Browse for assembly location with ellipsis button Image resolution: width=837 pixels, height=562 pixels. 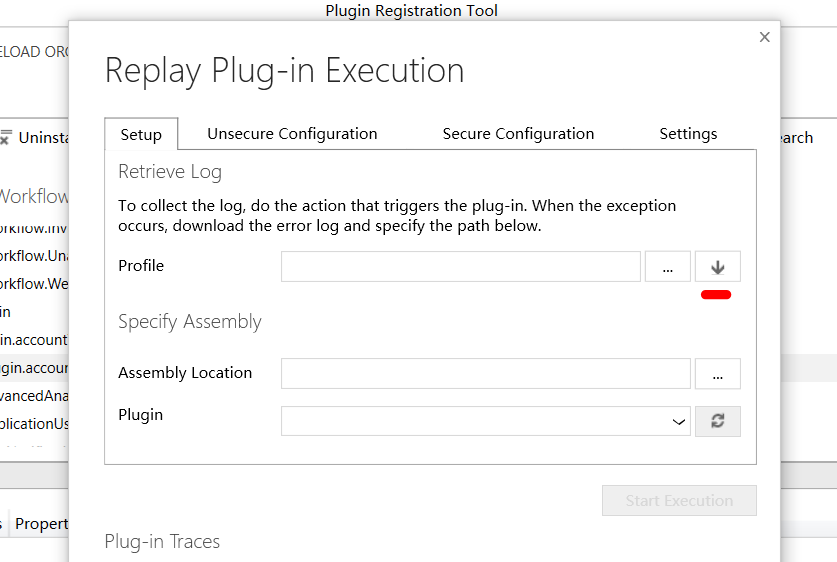tap(717, 374)
